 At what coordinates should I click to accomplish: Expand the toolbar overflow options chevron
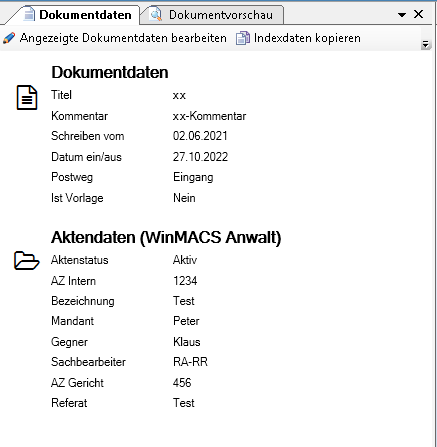(x=425, y=44)
